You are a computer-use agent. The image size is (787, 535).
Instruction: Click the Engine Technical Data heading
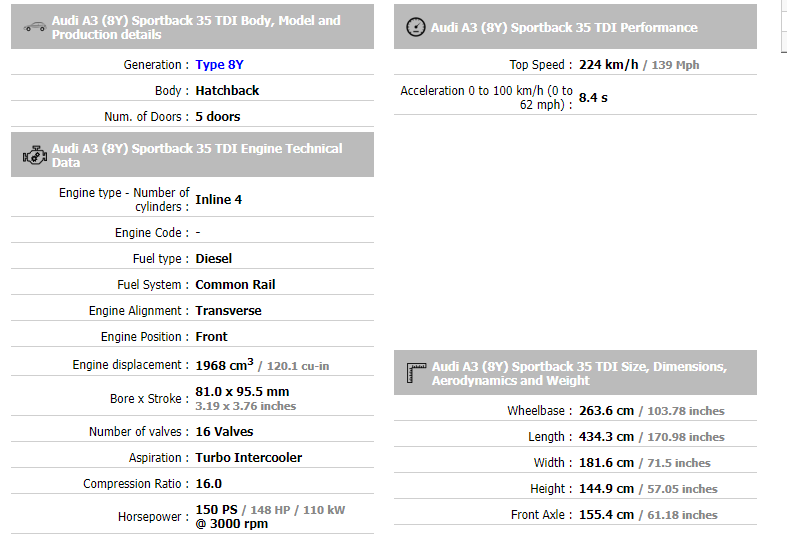(197, 156)
